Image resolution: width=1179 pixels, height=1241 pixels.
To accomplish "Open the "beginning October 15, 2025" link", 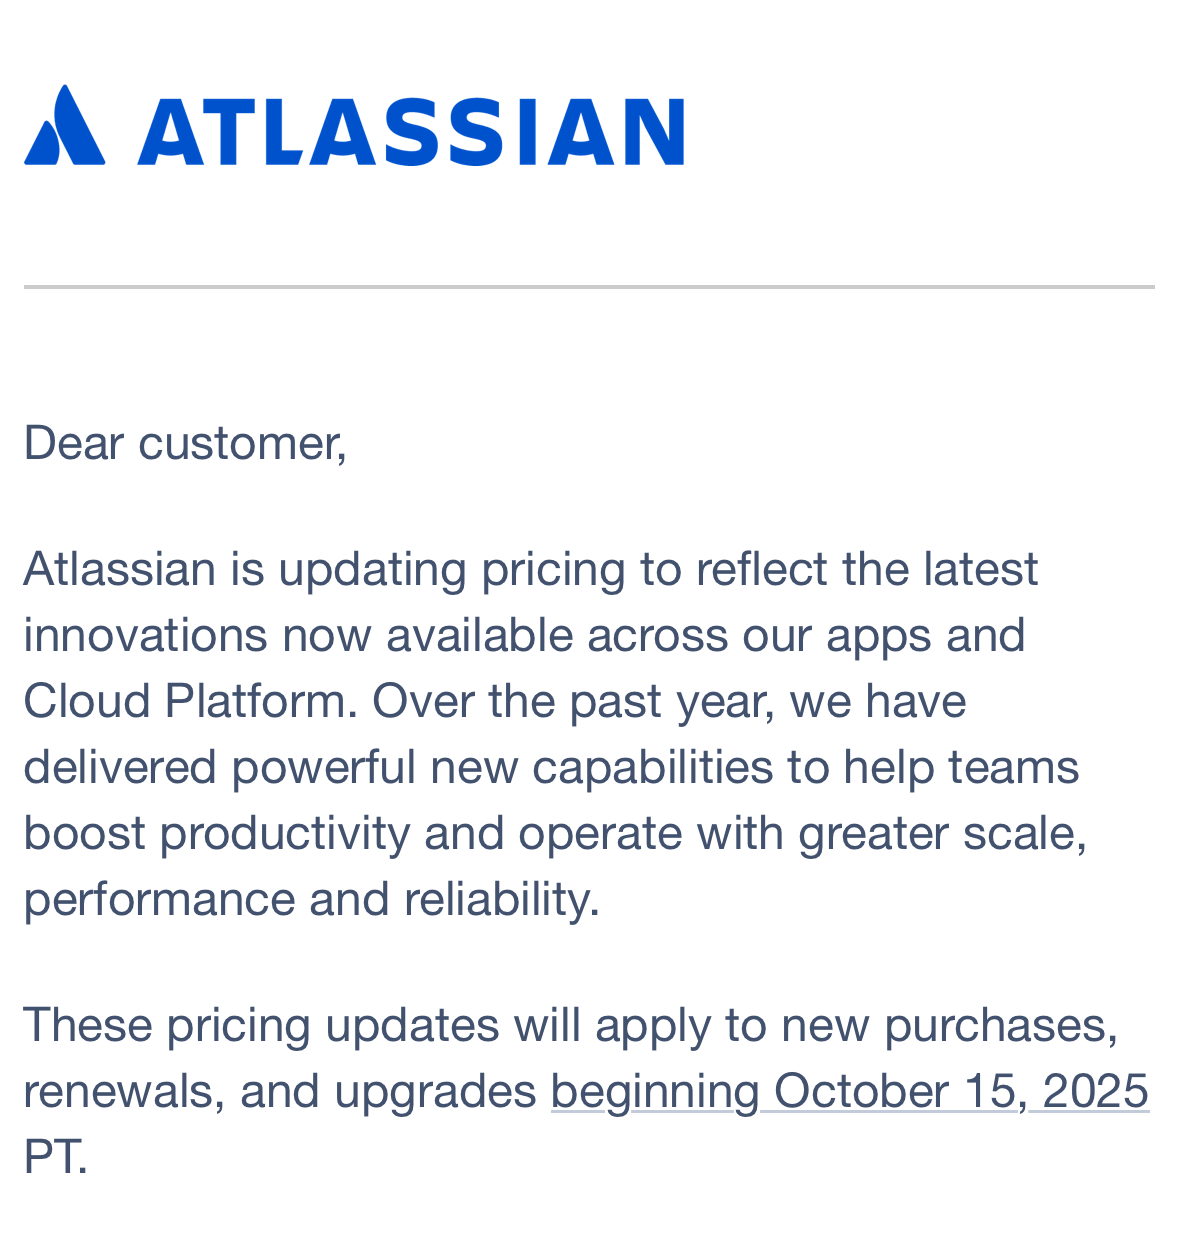I will [849, 1091].
